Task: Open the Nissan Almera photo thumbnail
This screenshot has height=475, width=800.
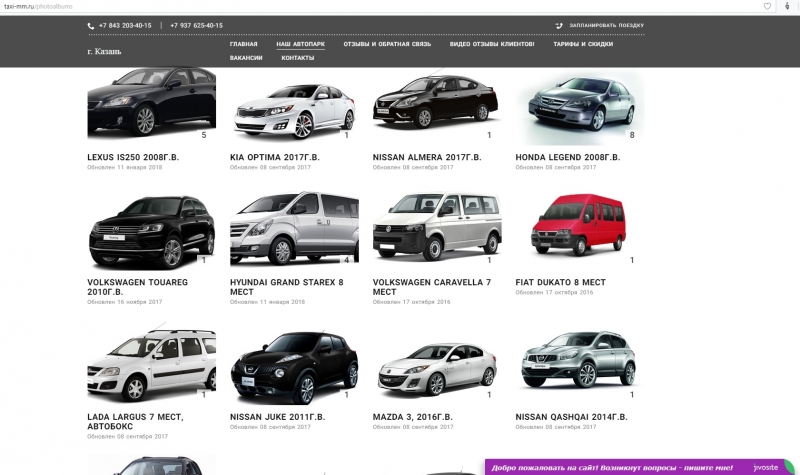Action: [x=437, y=105]
